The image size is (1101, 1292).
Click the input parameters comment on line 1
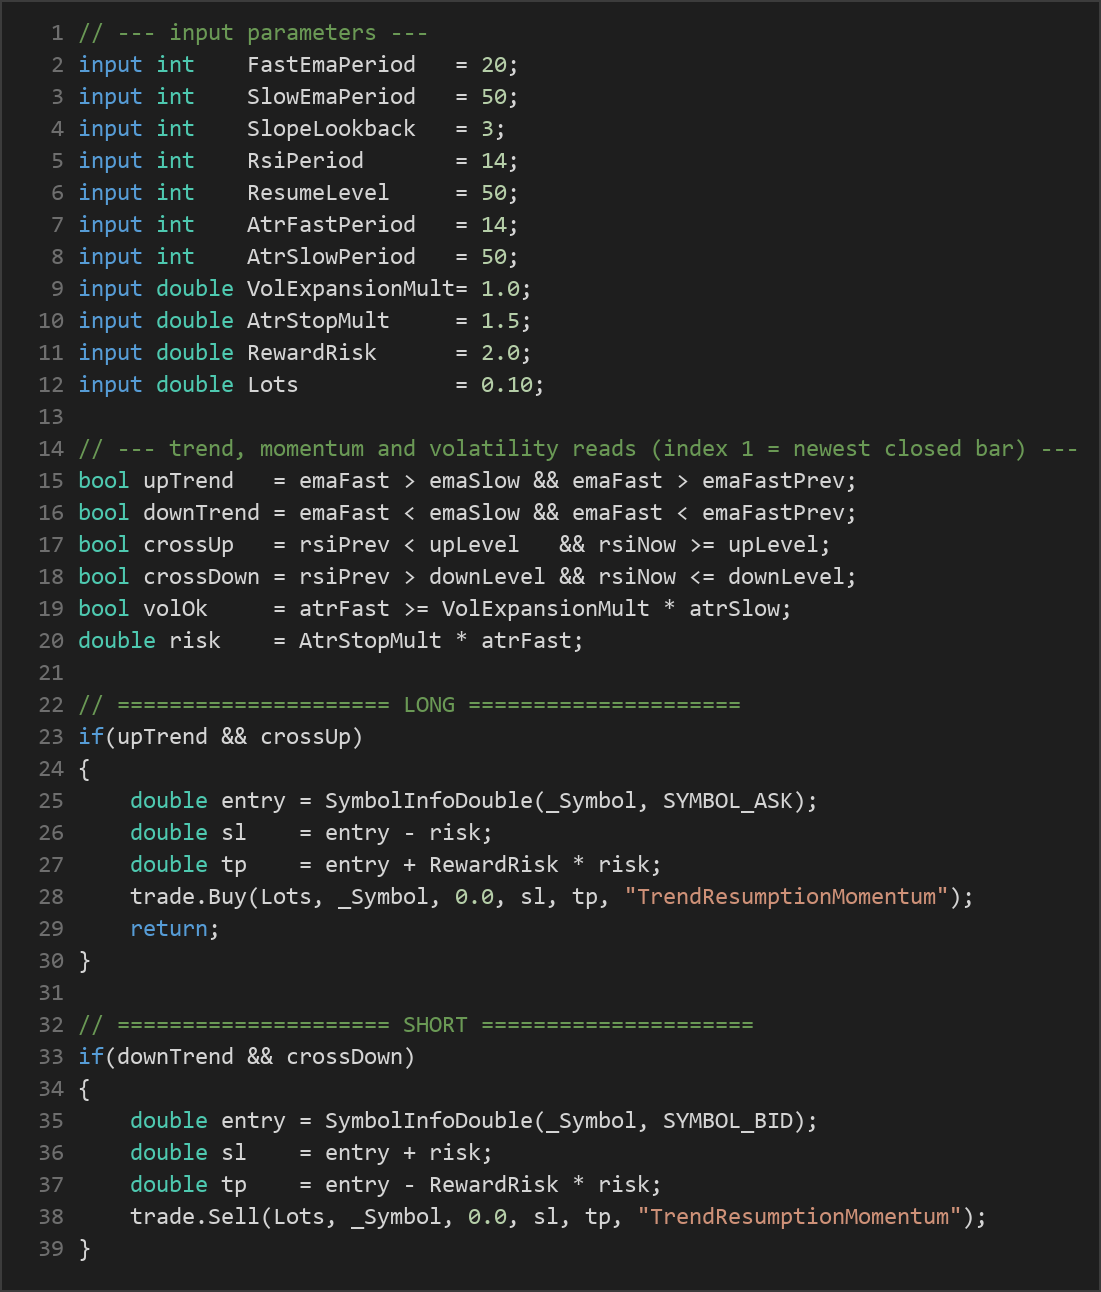tap(253, 33)
